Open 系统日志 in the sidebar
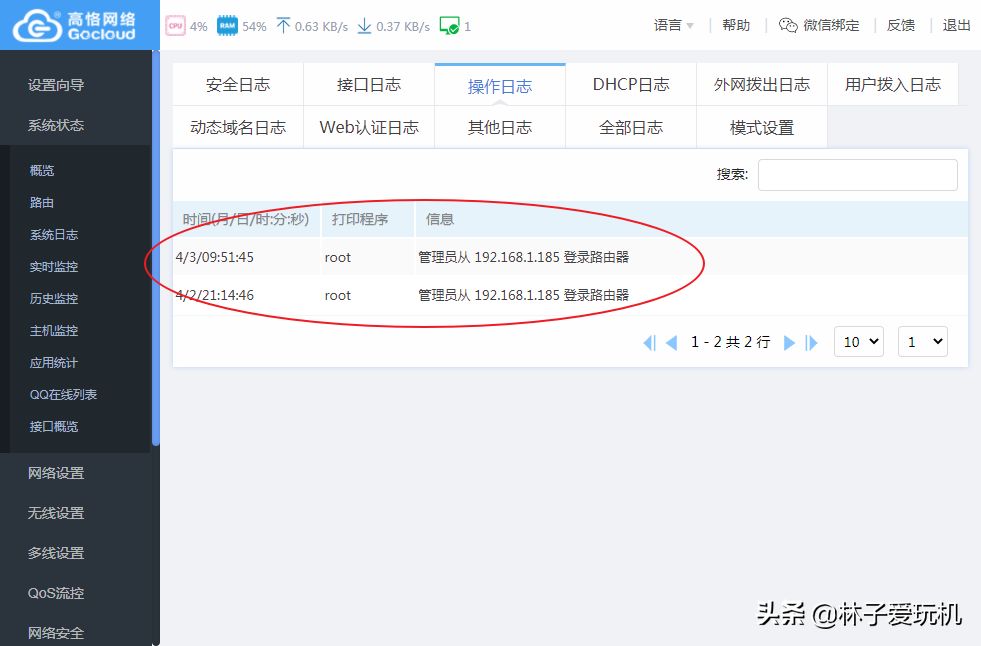This screenshot has height=646, width=981. click(54, 235)
